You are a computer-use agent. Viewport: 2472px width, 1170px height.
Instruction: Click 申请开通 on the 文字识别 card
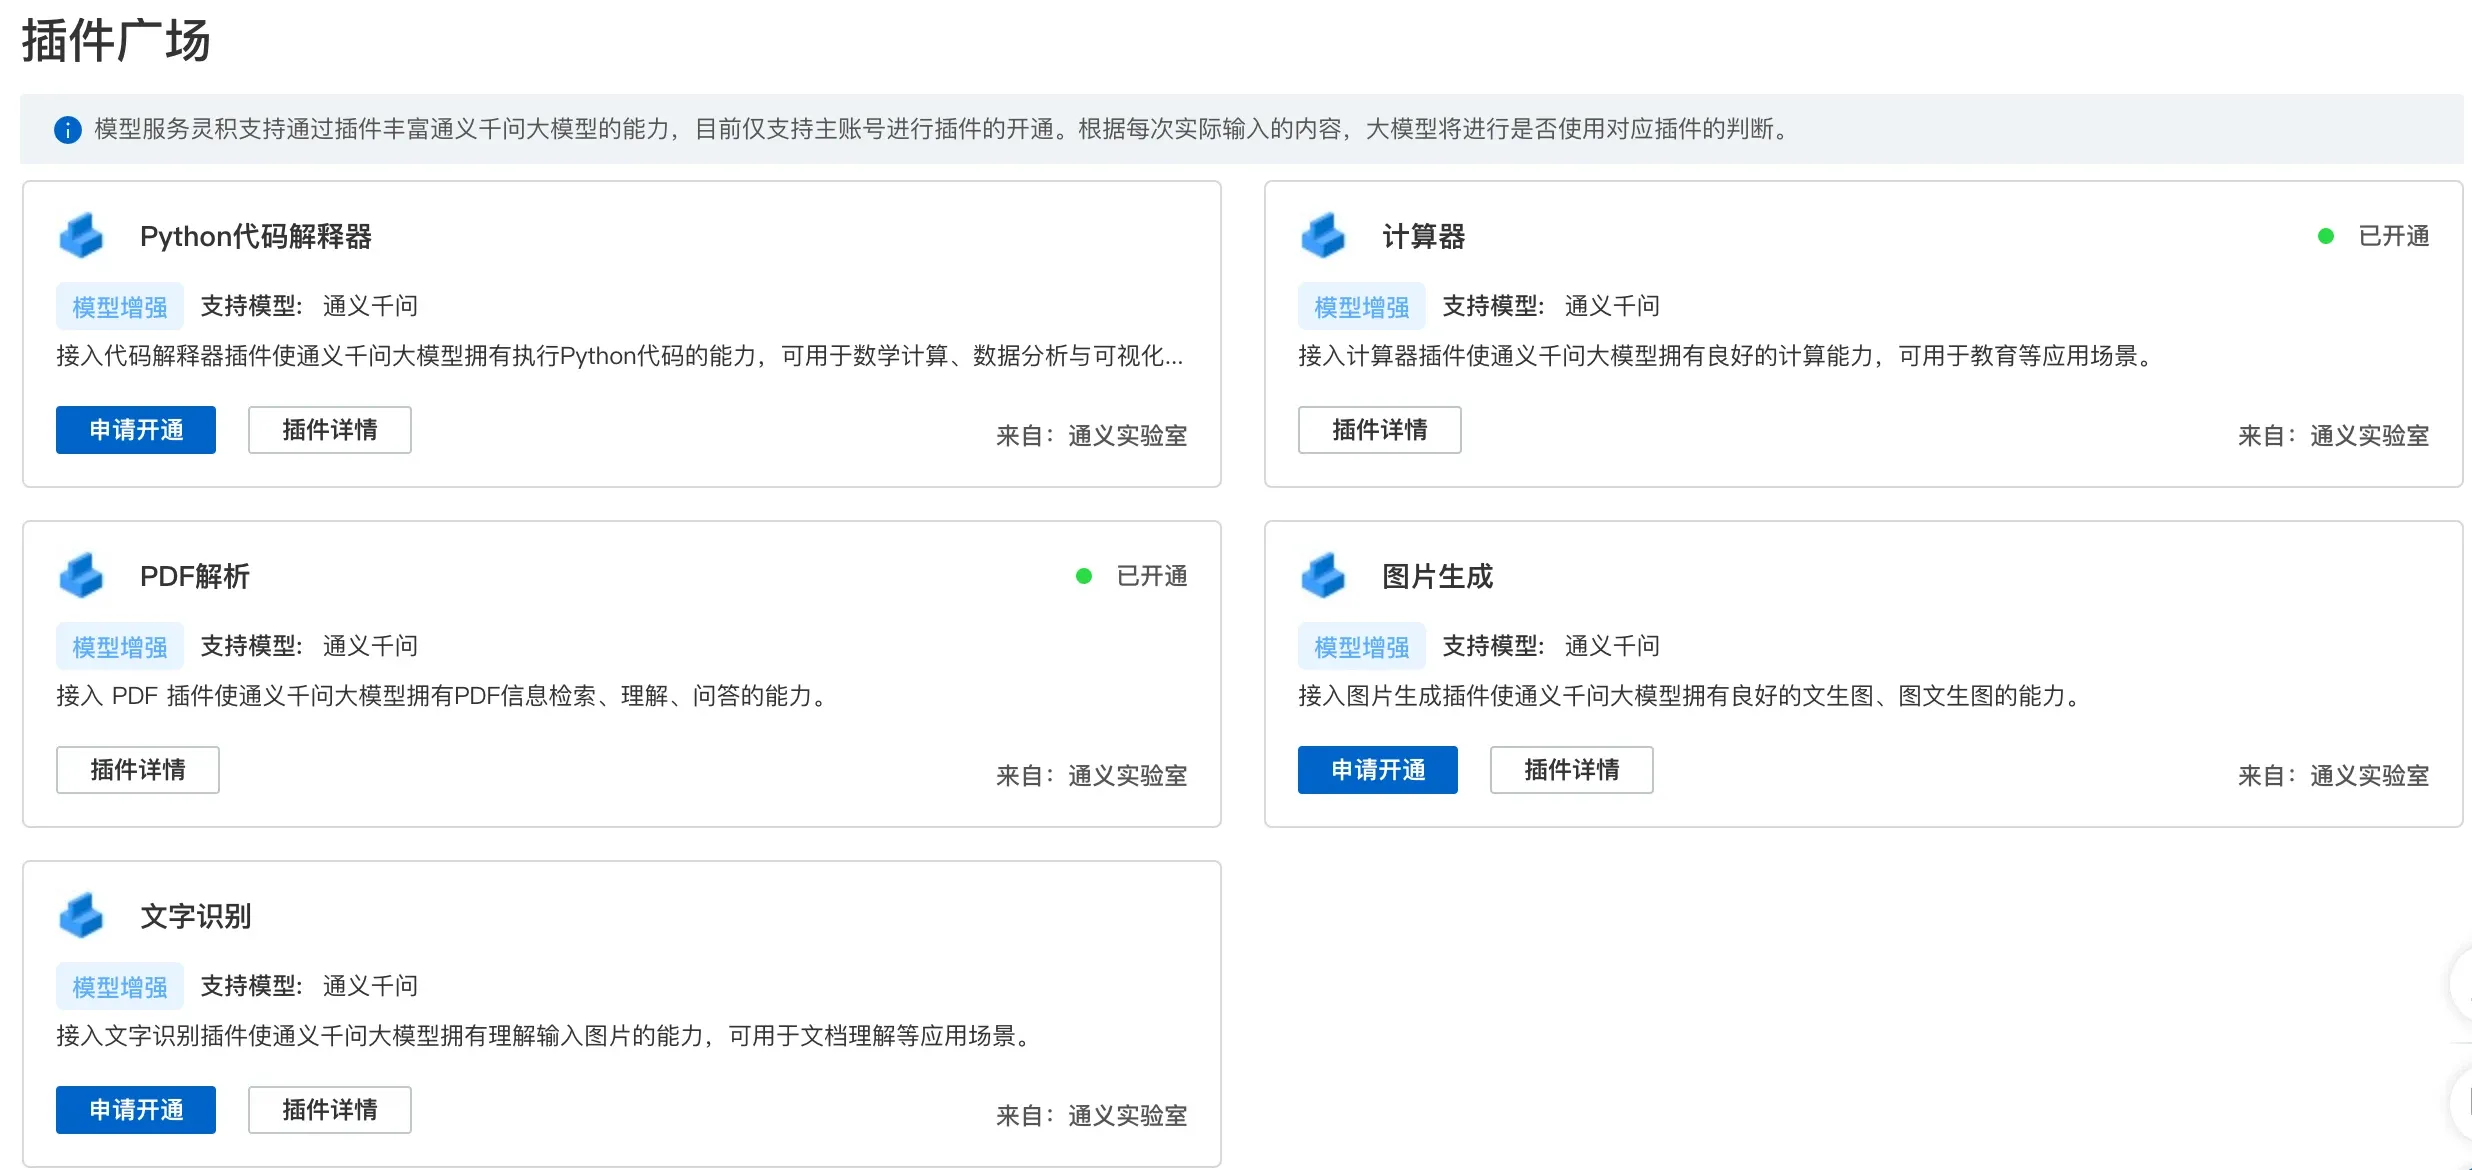[x=136, y=1110]
